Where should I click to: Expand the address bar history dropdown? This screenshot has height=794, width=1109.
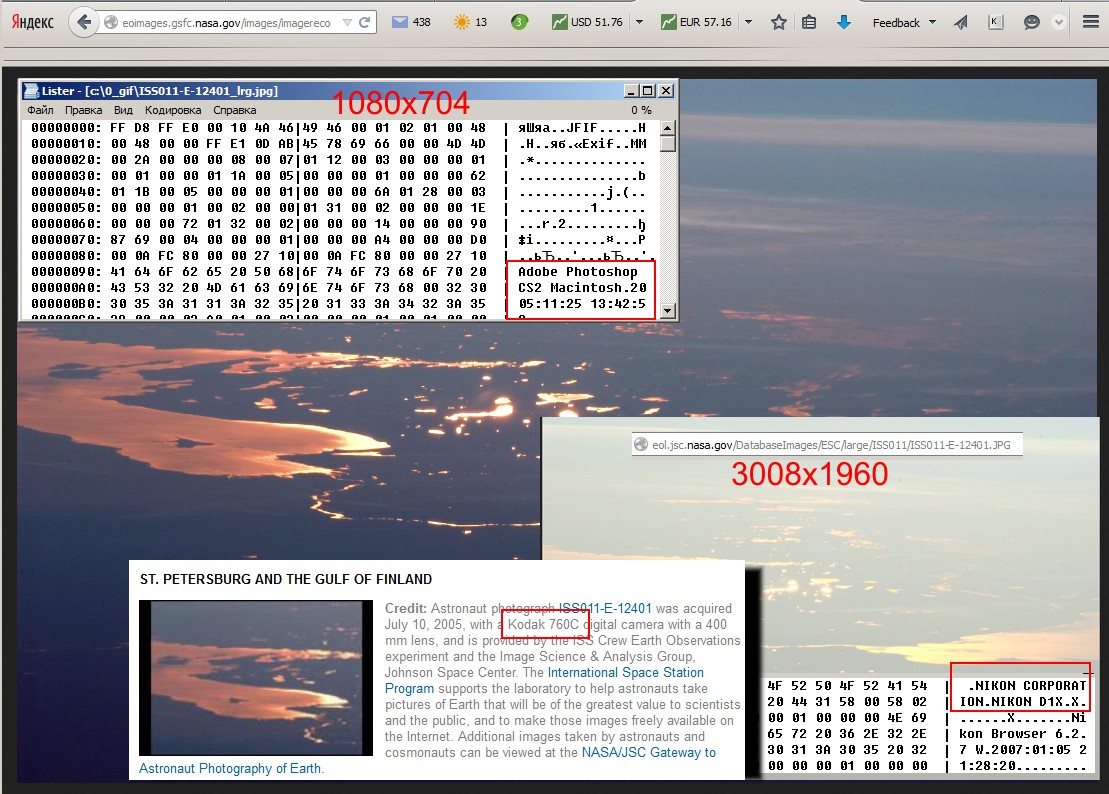tap(347, 23)
